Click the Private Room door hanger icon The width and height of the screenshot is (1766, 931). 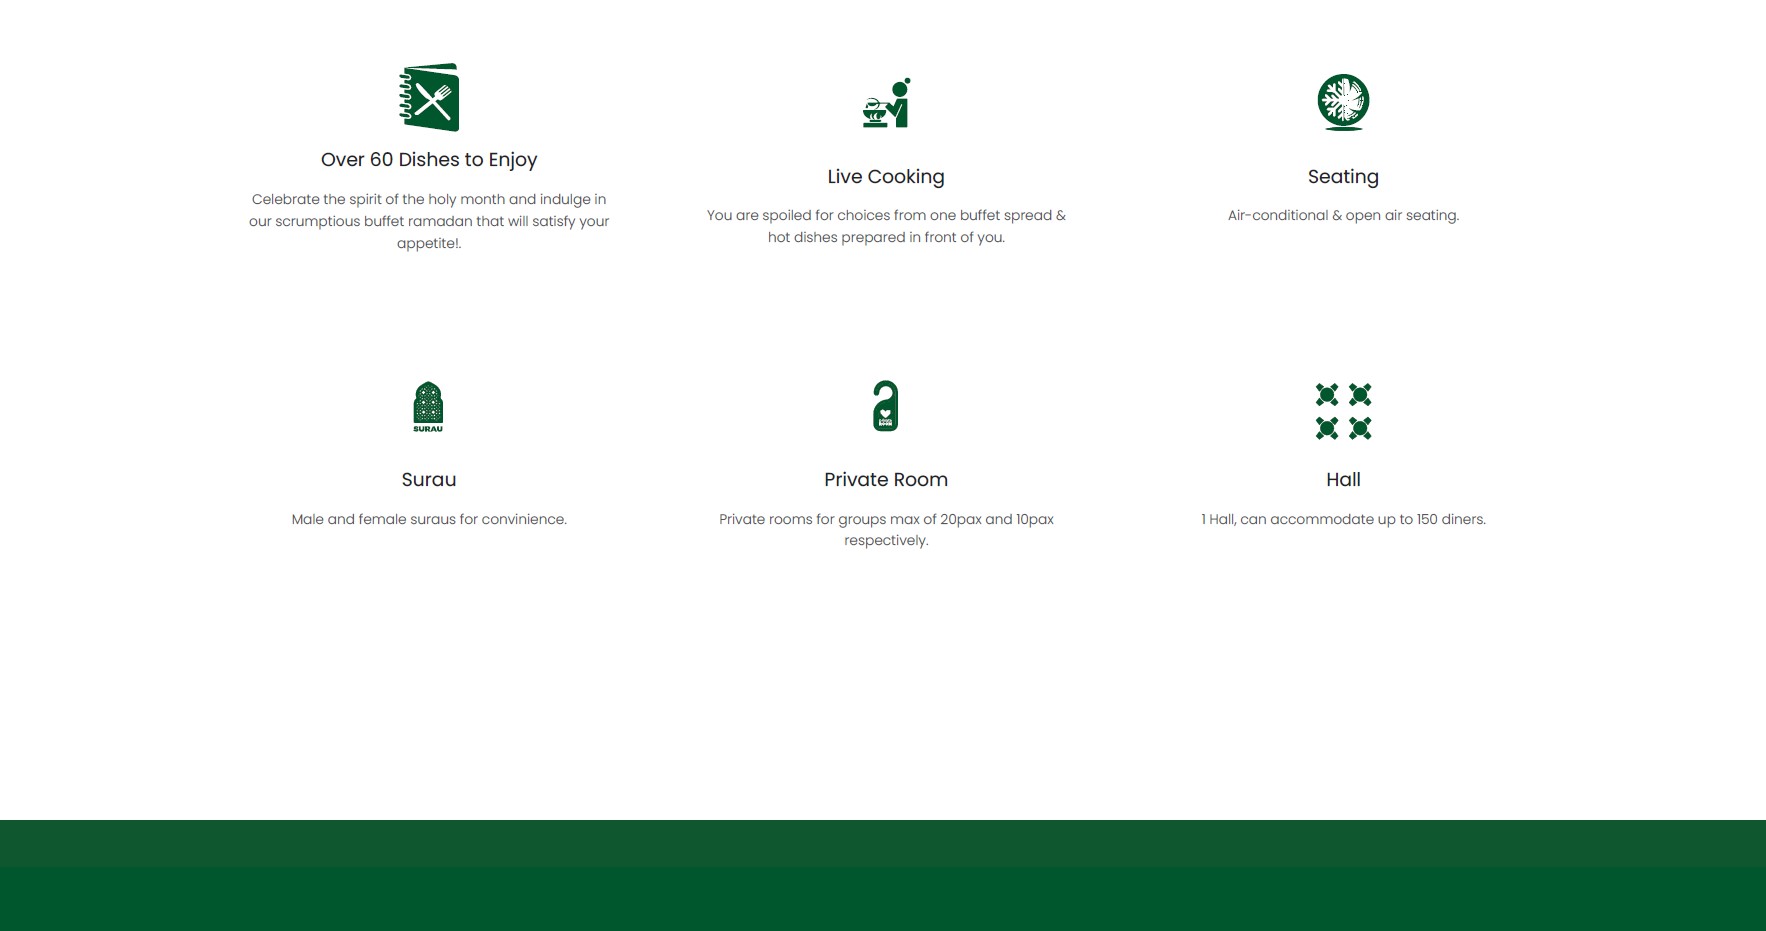click(885, 406)
